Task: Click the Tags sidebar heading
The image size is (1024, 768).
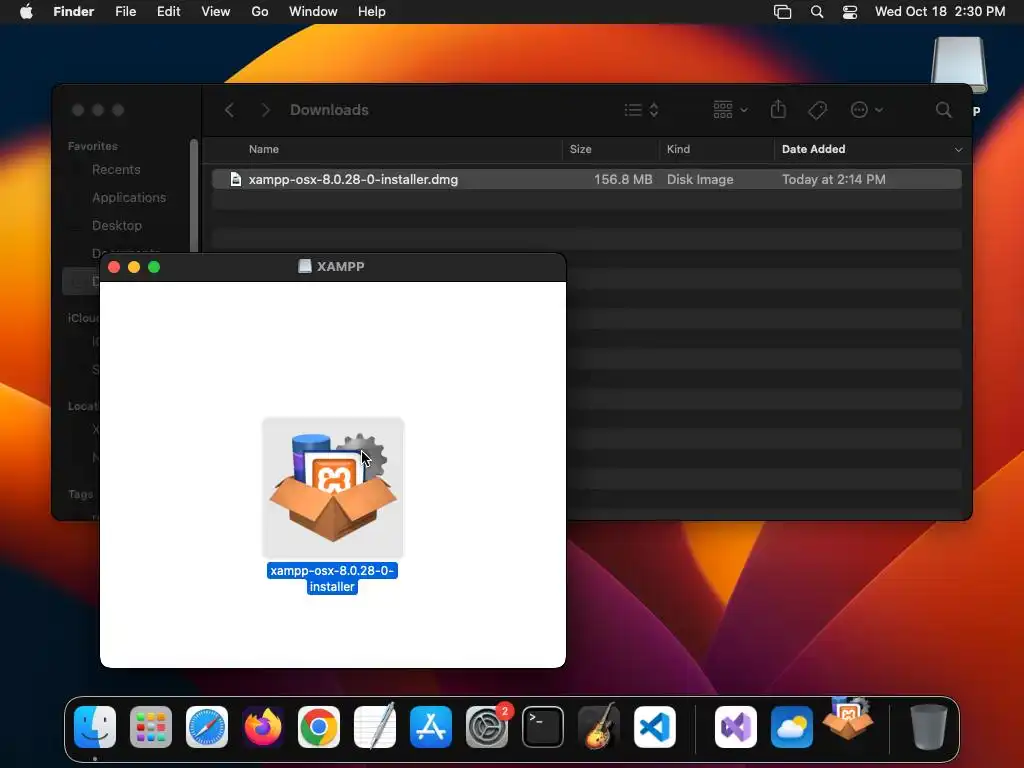Action: 81,494
